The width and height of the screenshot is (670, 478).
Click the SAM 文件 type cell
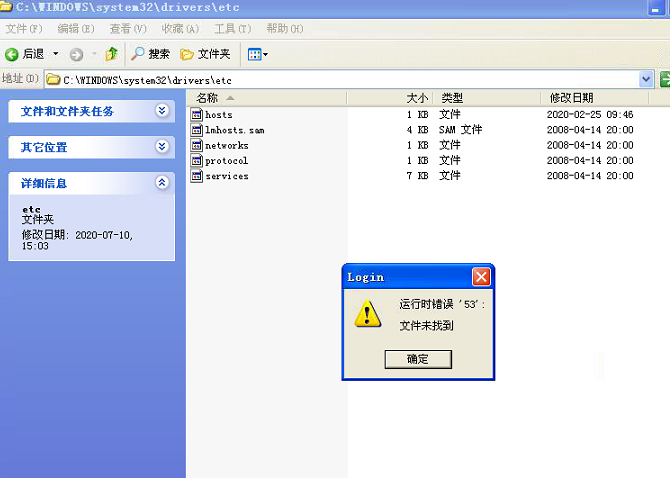coord(460,130)
